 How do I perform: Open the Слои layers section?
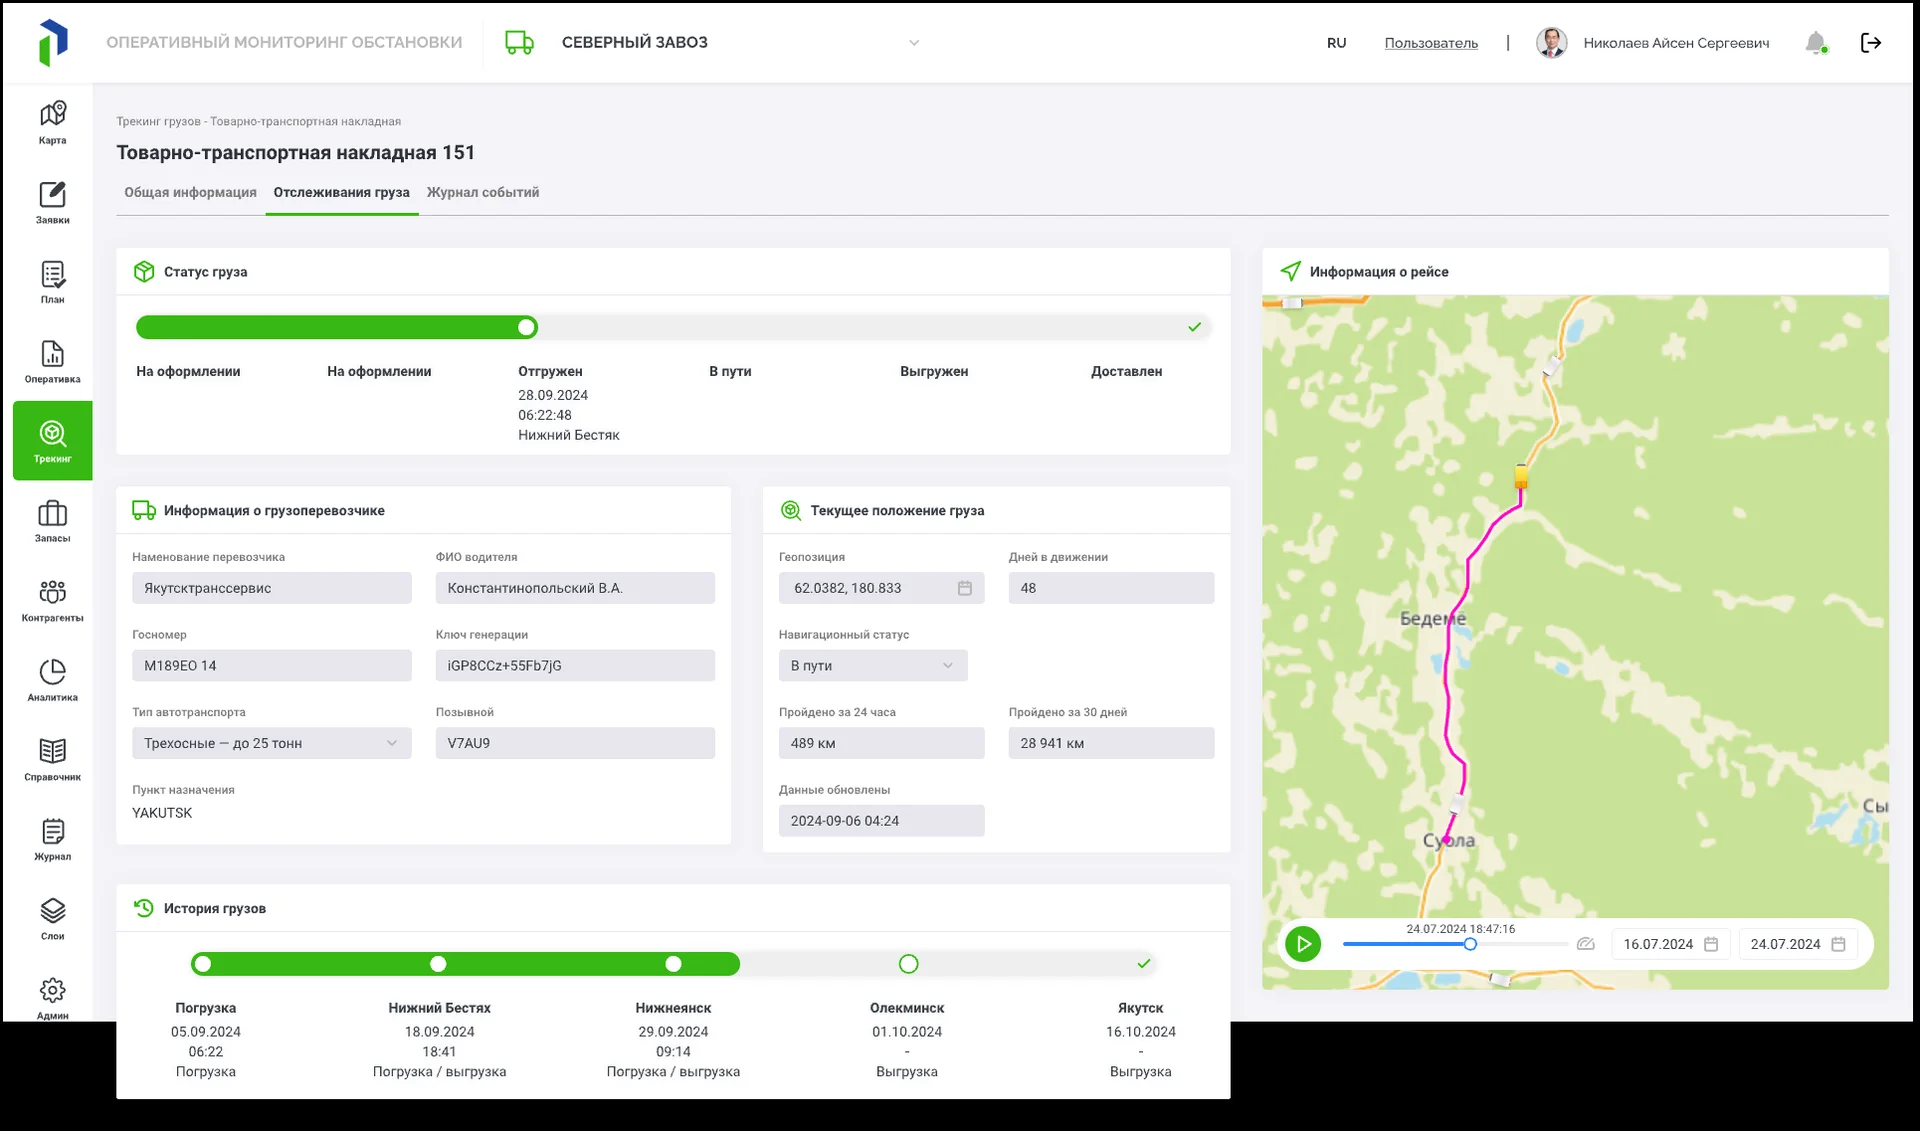pos(52,919)
